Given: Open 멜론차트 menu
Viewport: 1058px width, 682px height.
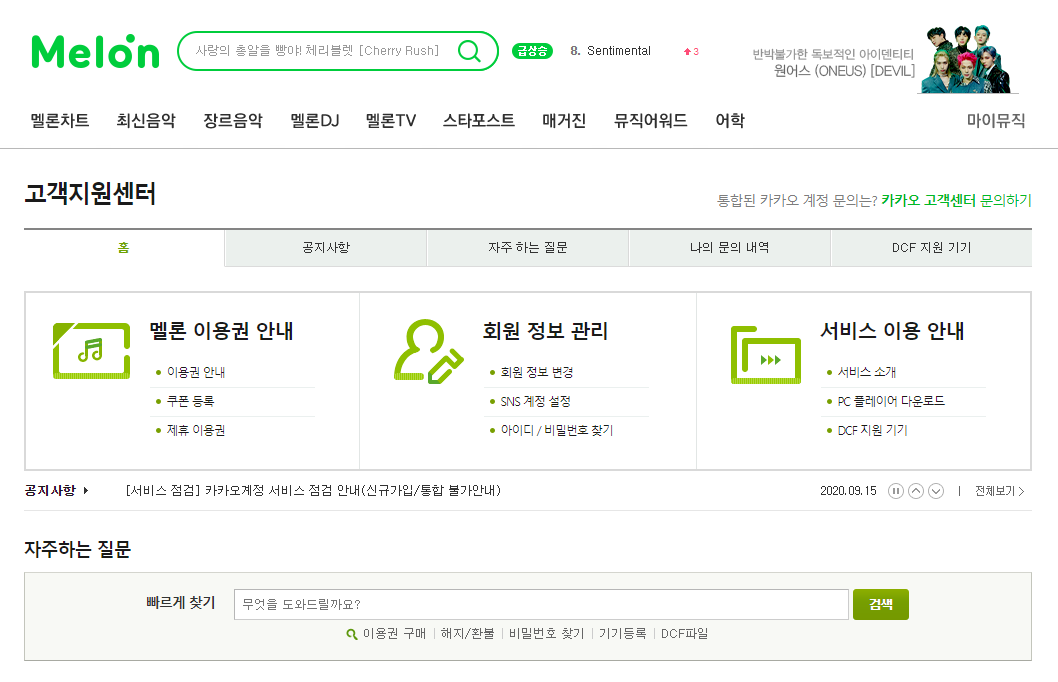Looking at the screenshot, I should pyautogui.click(x=59, y=121).
